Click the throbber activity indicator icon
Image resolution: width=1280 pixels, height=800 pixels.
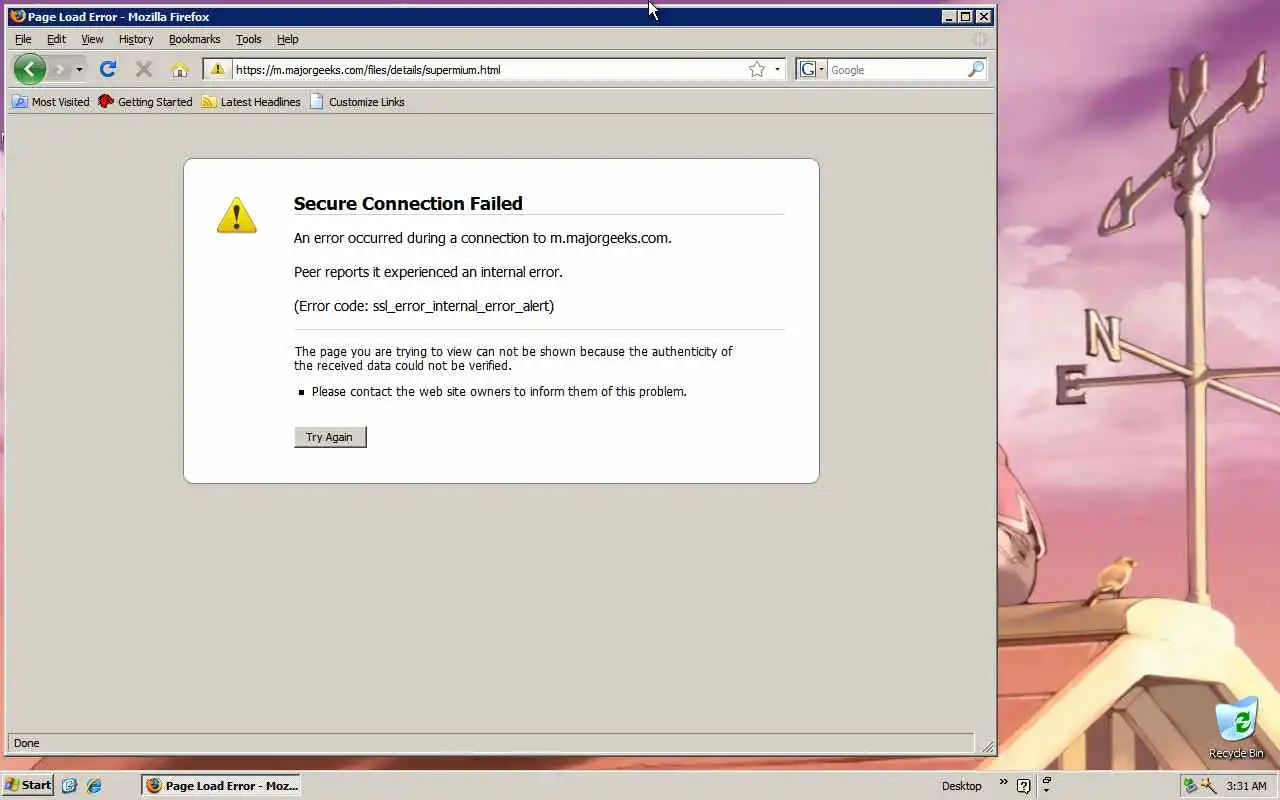980,39
